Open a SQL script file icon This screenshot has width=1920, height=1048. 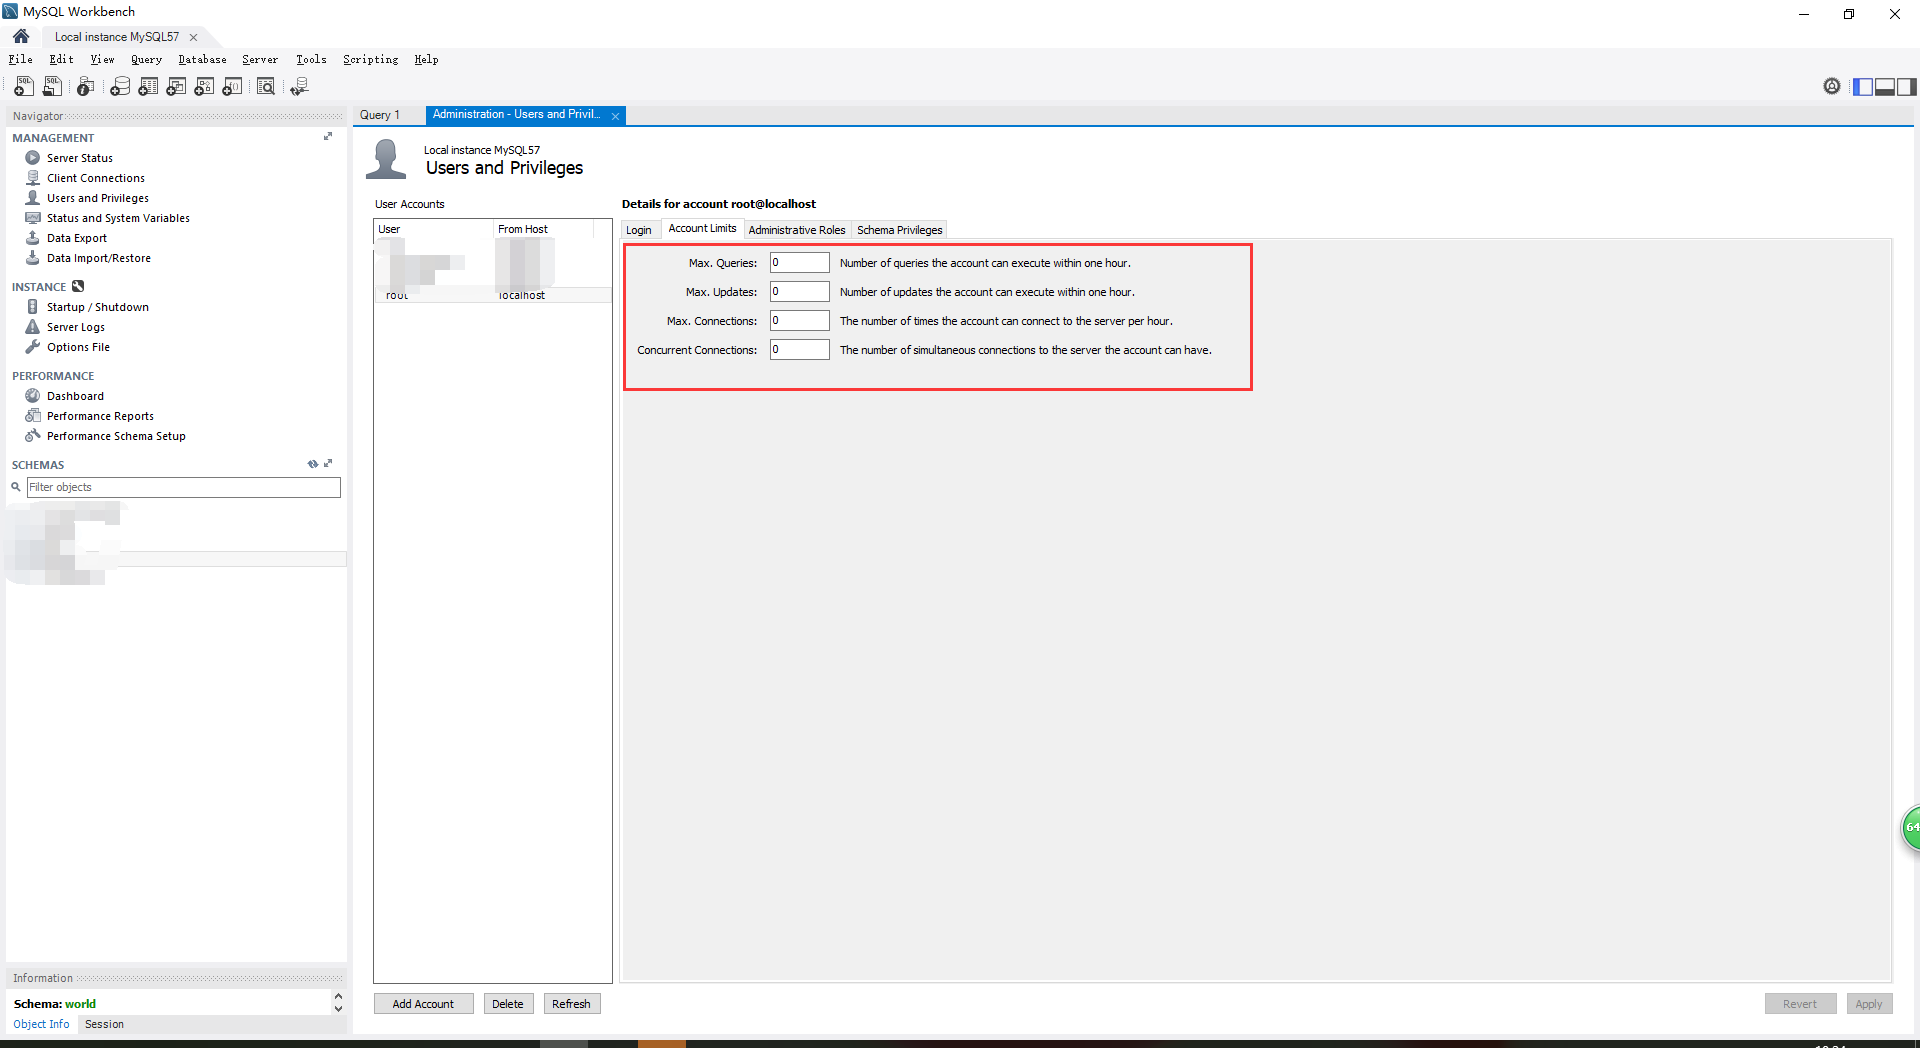click(x=52, y=87)
